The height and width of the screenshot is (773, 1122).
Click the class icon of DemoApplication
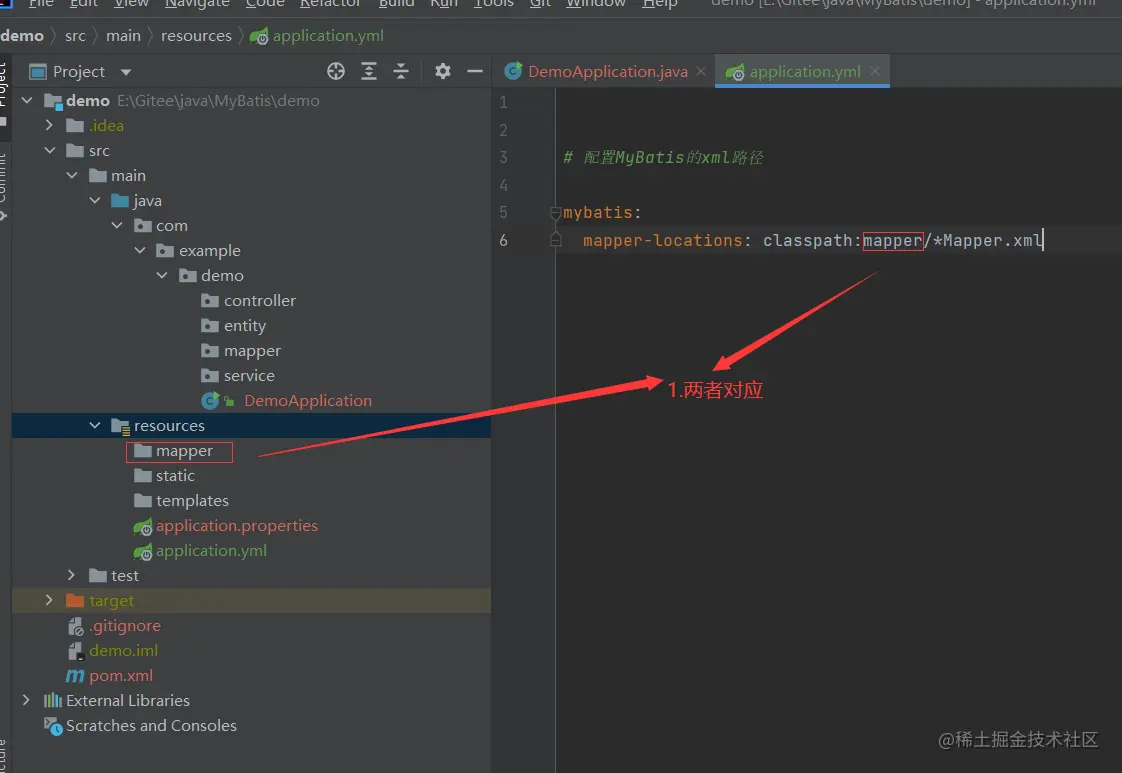(x=210, y=401)
